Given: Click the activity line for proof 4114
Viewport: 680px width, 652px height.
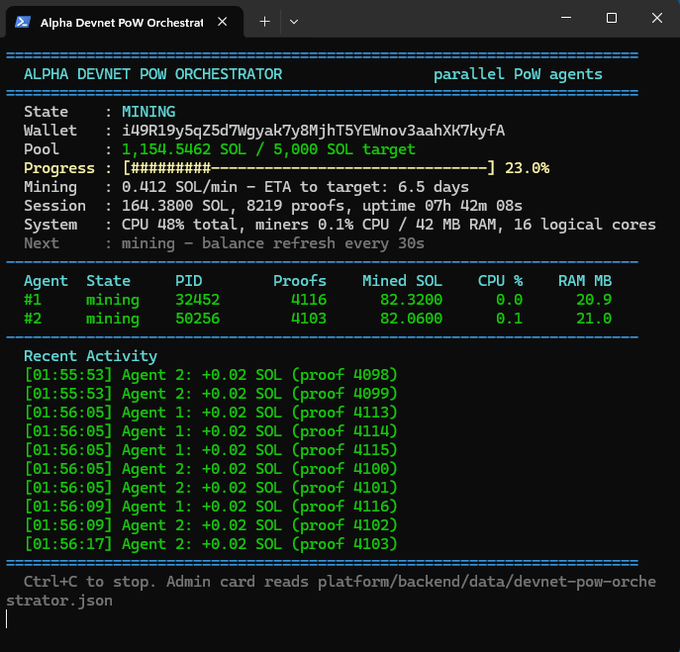Looking at the screenshot, I should point(211,431).
